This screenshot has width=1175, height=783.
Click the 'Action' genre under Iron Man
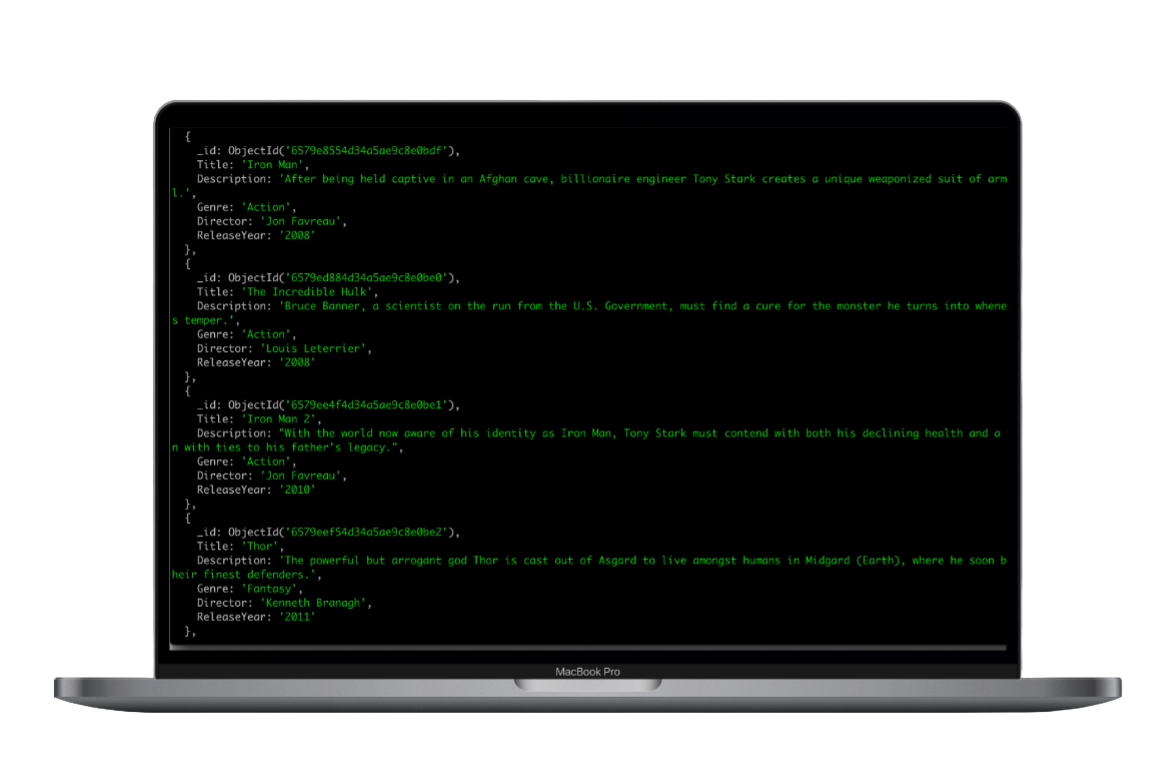[x=266, y=208]
